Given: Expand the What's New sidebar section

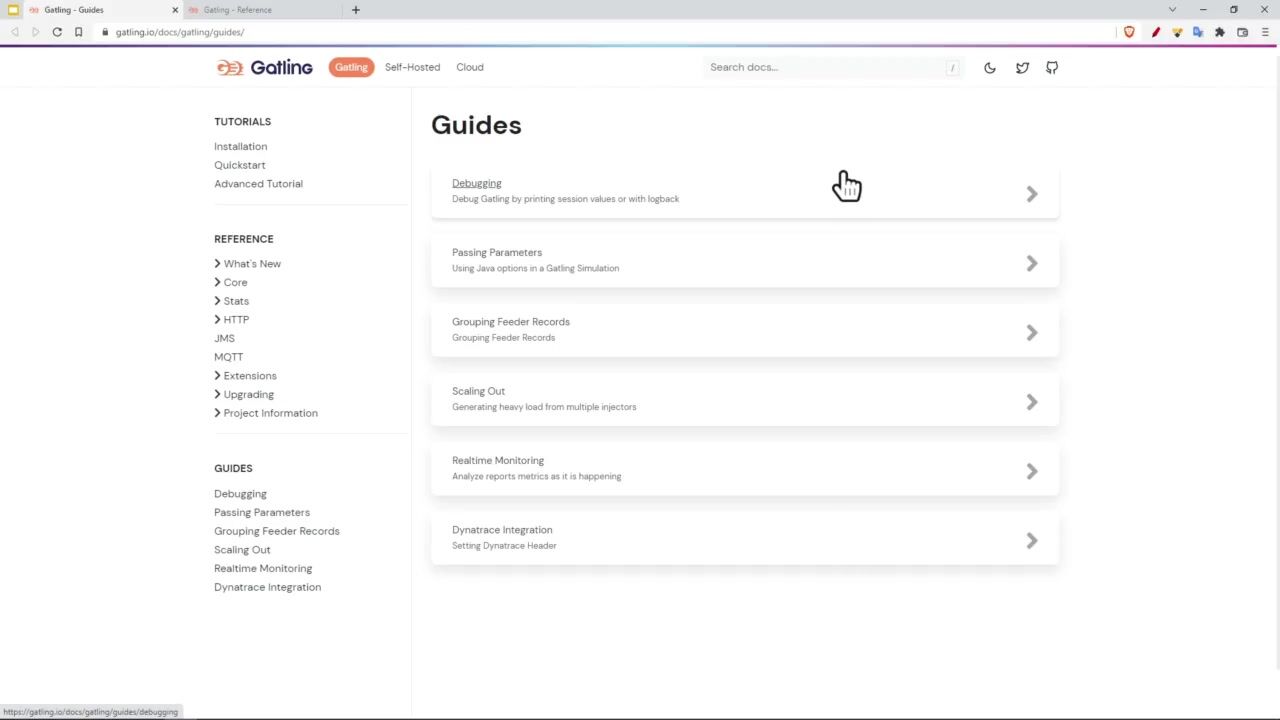Looking at the screenshot, I should click(251, 264).
